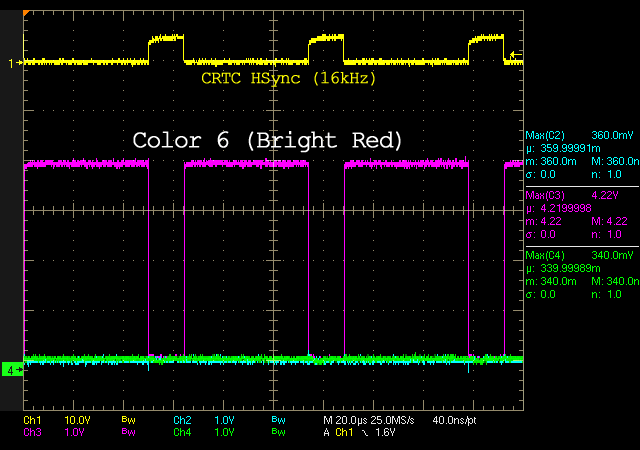640x450 pixels.
Task: Click the Color 6 (Bright Red) annotation
Action: [x=267, y=141]
